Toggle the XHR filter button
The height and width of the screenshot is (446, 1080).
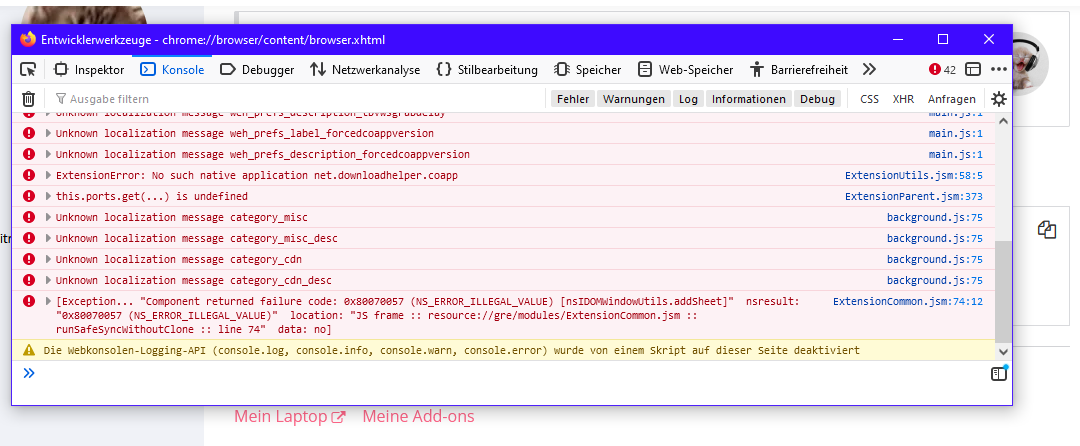(x=903, y=99)
